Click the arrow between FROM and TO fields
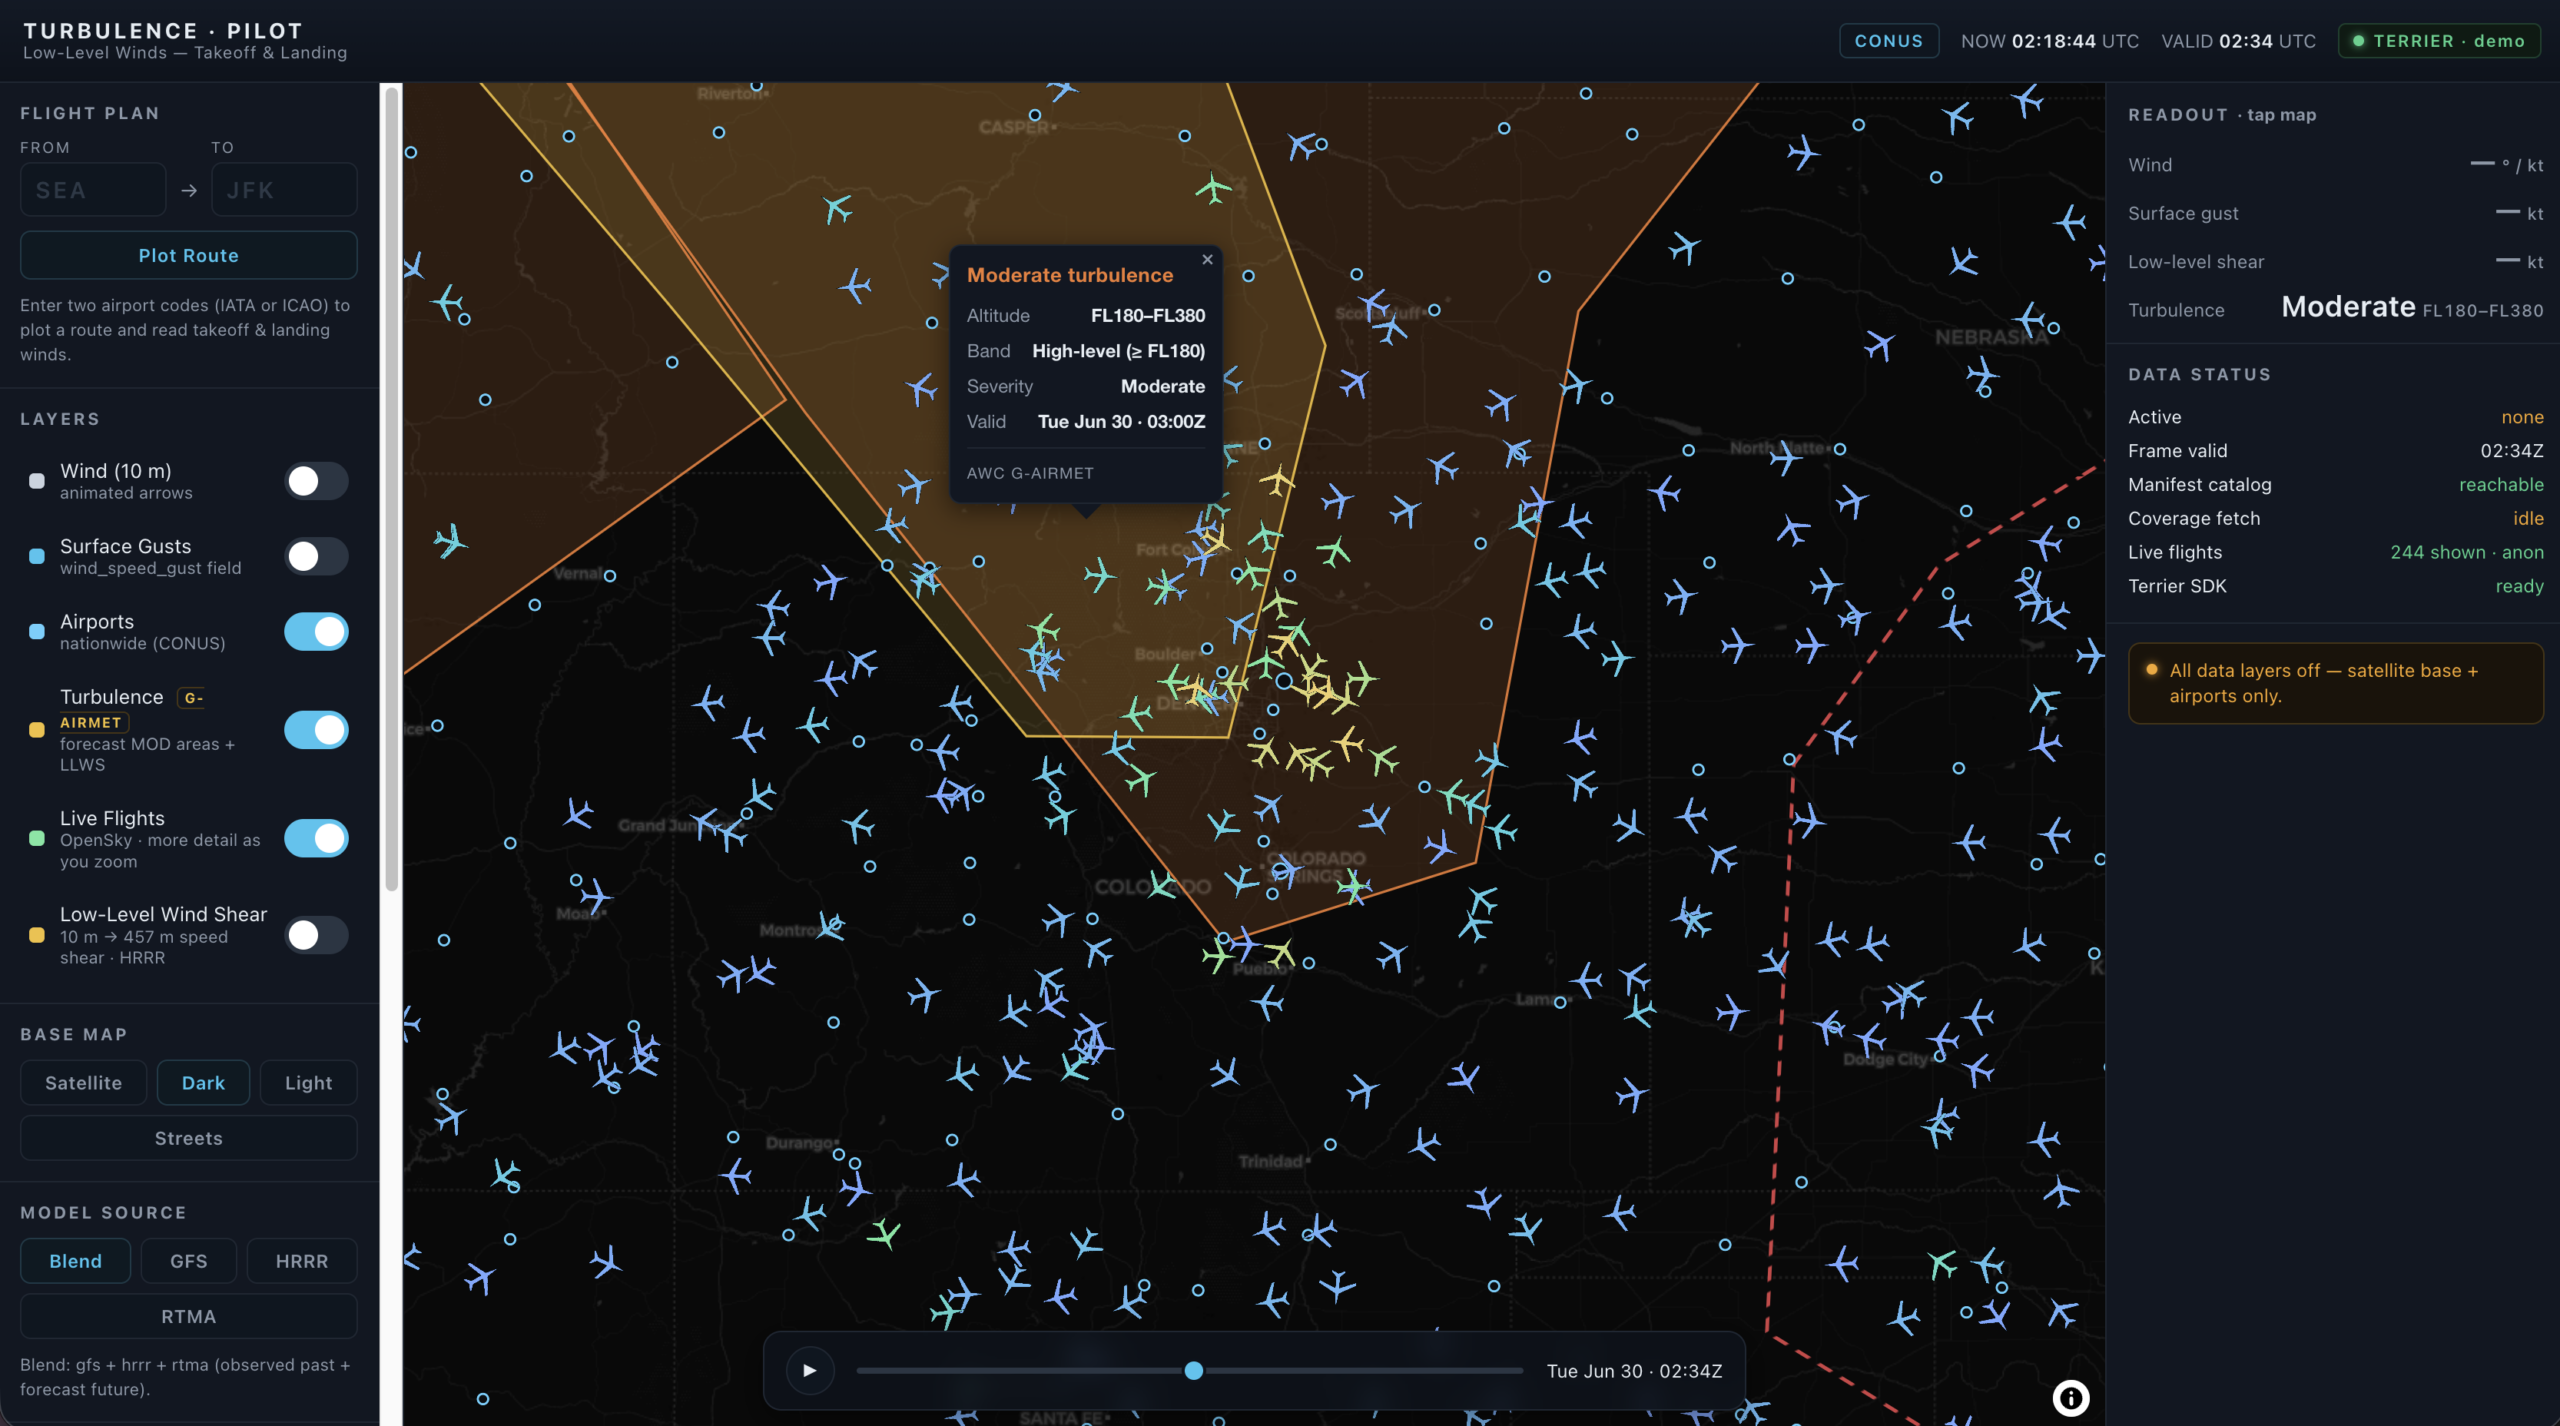Viewport: 2560px width, 1426px height. (x=189, y=190)
